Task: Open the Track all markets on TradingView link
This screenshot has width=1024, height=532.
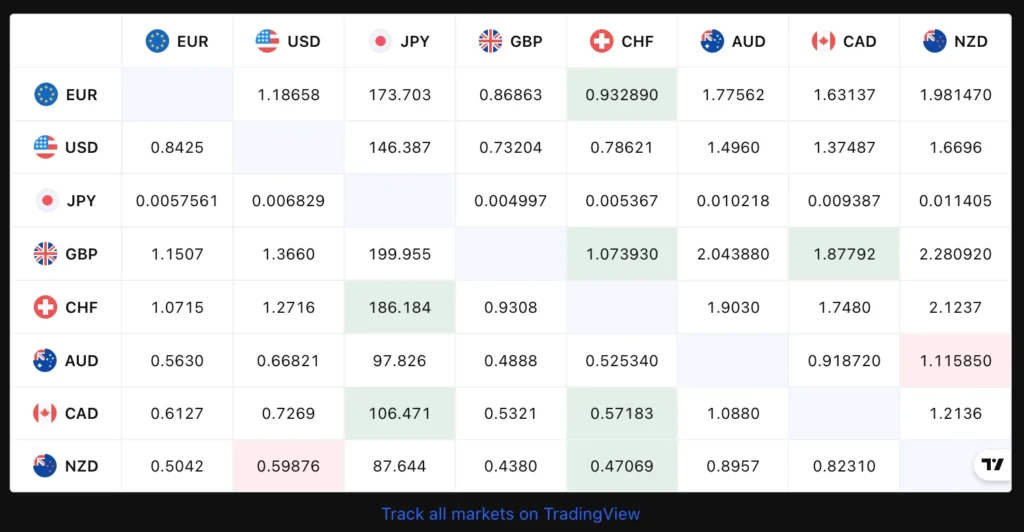Action: 511,514
